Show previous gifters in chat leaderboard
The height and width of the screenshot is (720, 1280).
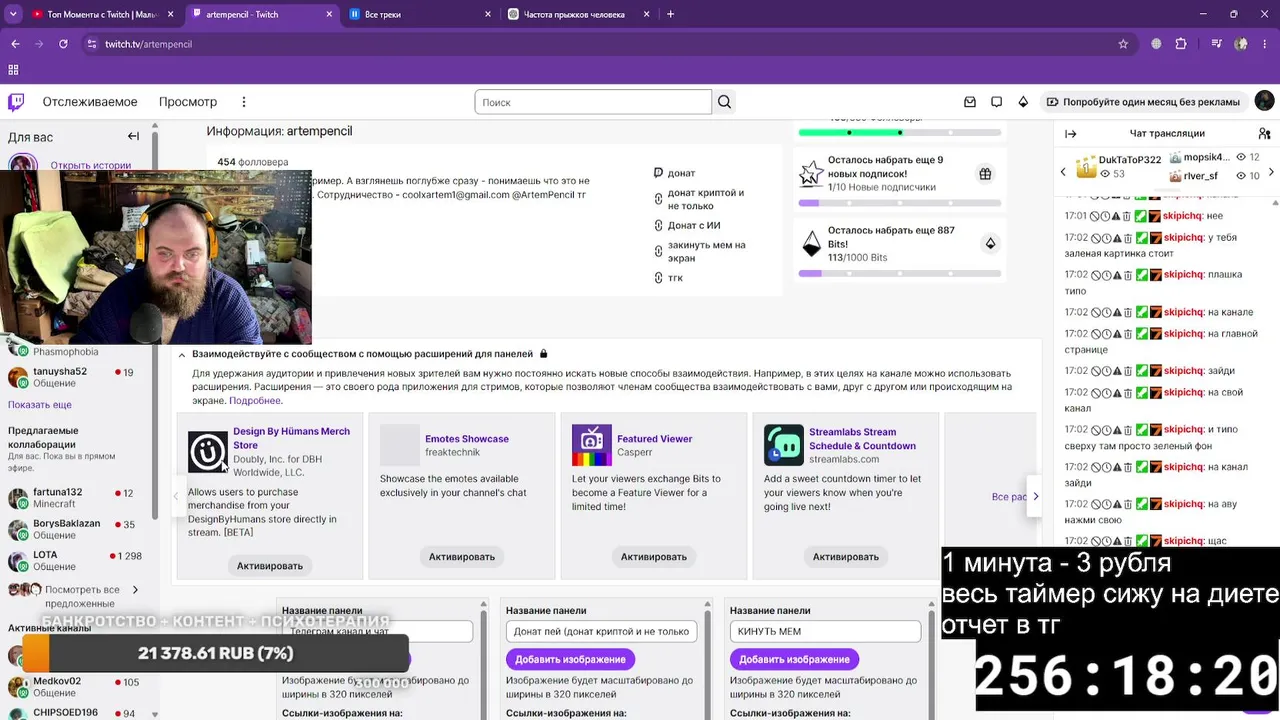point(1063,172)
